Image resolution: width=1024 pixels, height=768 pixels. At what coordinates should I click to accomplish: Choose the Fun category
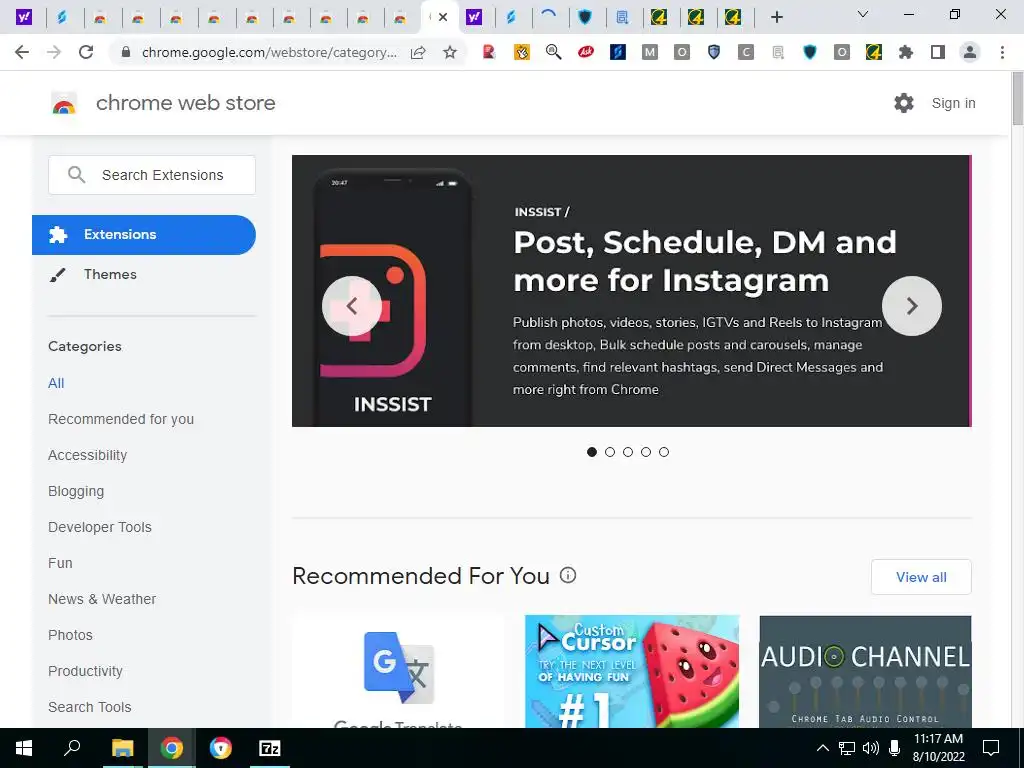pyautogui.click(x=60, y=563)
